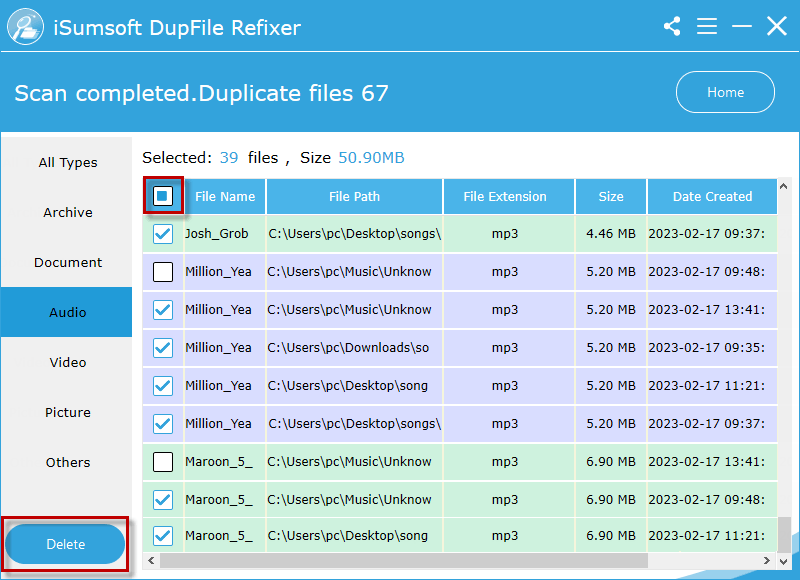Open the hamburger menu icon
The image size is (800, 580).
707,26
